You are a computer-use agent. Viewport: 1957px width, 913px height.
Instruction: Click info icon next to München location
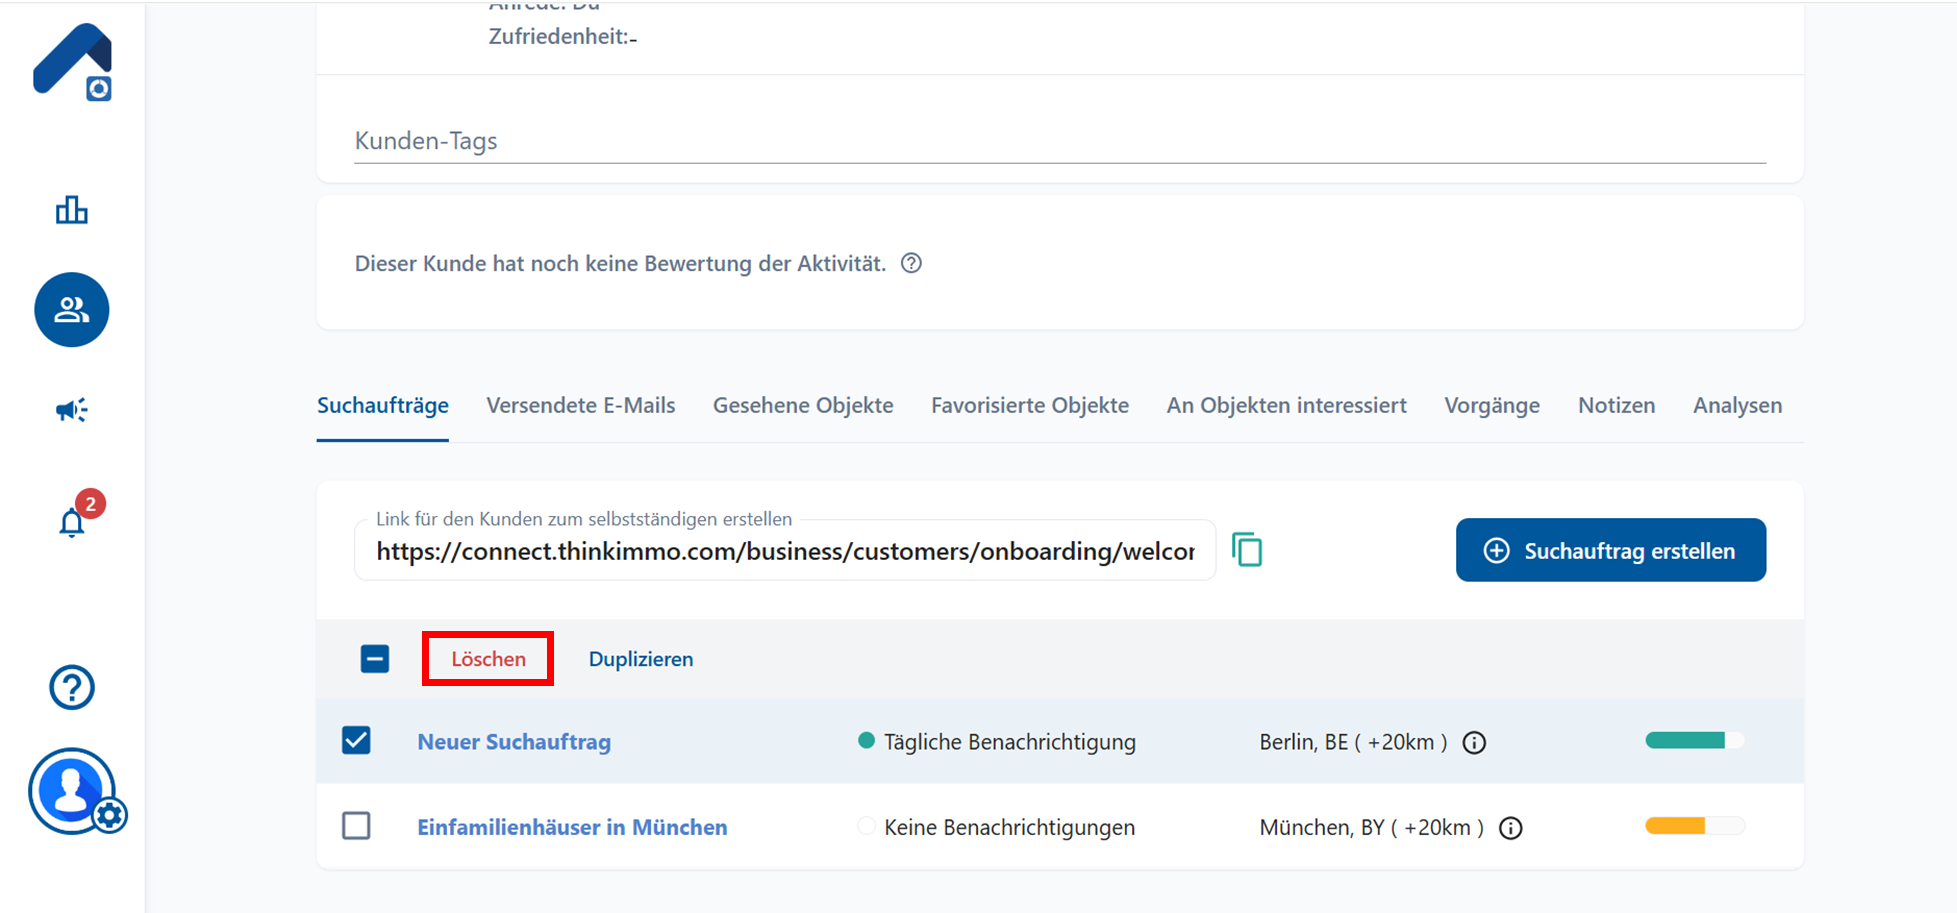[x=1510, y=828]
